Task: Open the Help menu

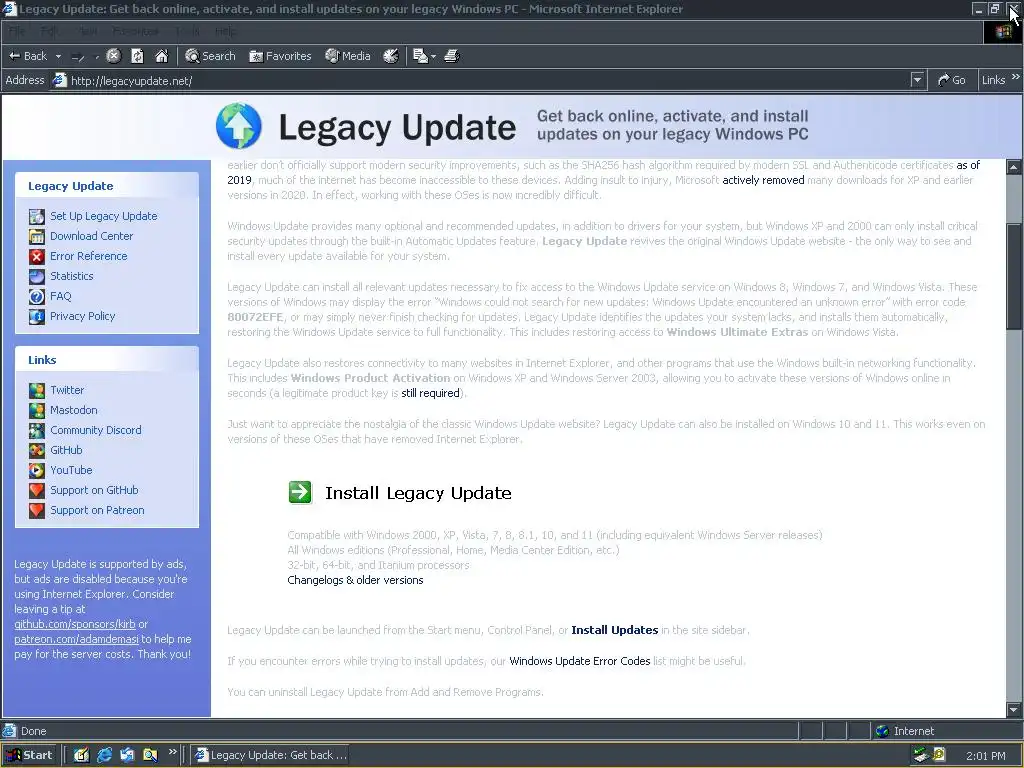Action: pyautogui.click(x=226, y=31)
